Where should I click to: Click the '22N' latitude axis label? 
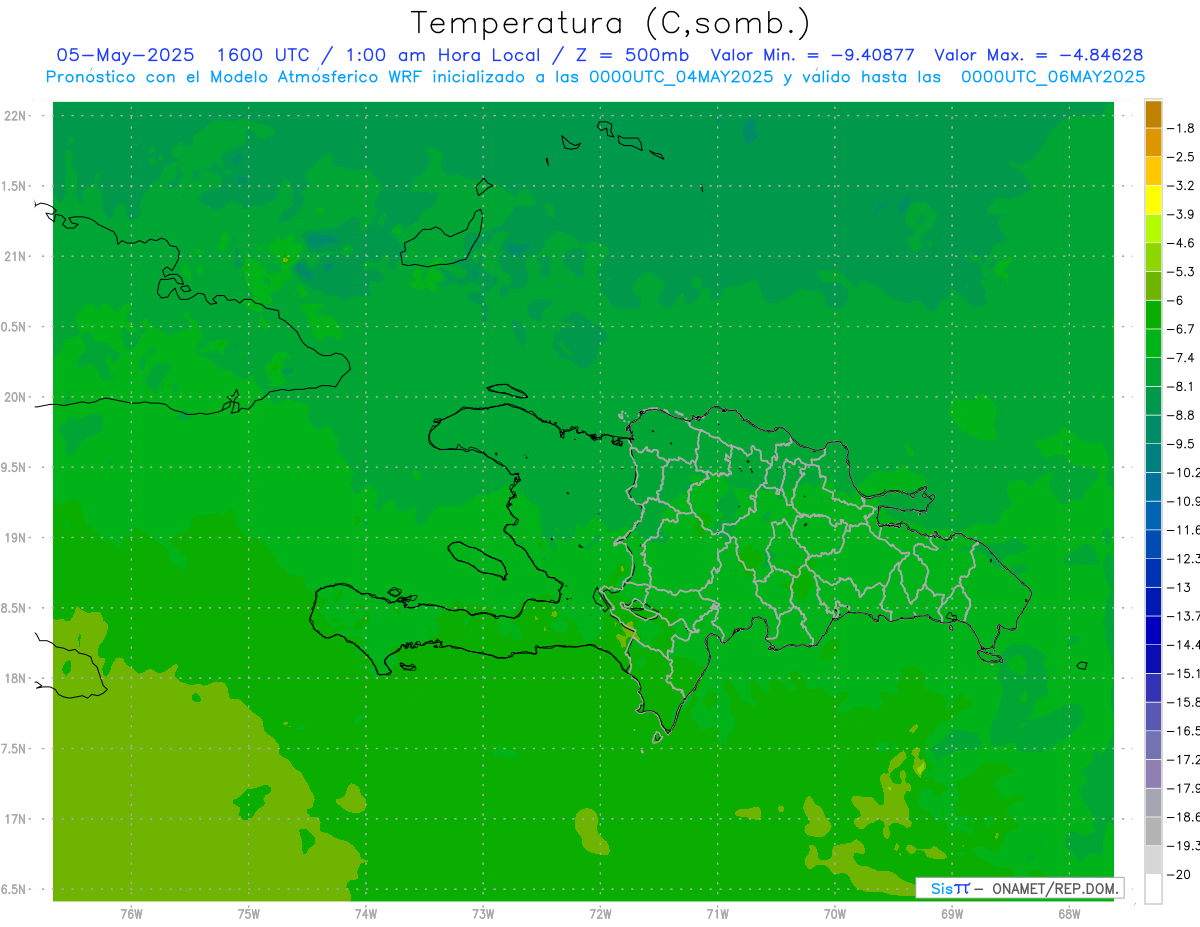[x=15, y=116]
